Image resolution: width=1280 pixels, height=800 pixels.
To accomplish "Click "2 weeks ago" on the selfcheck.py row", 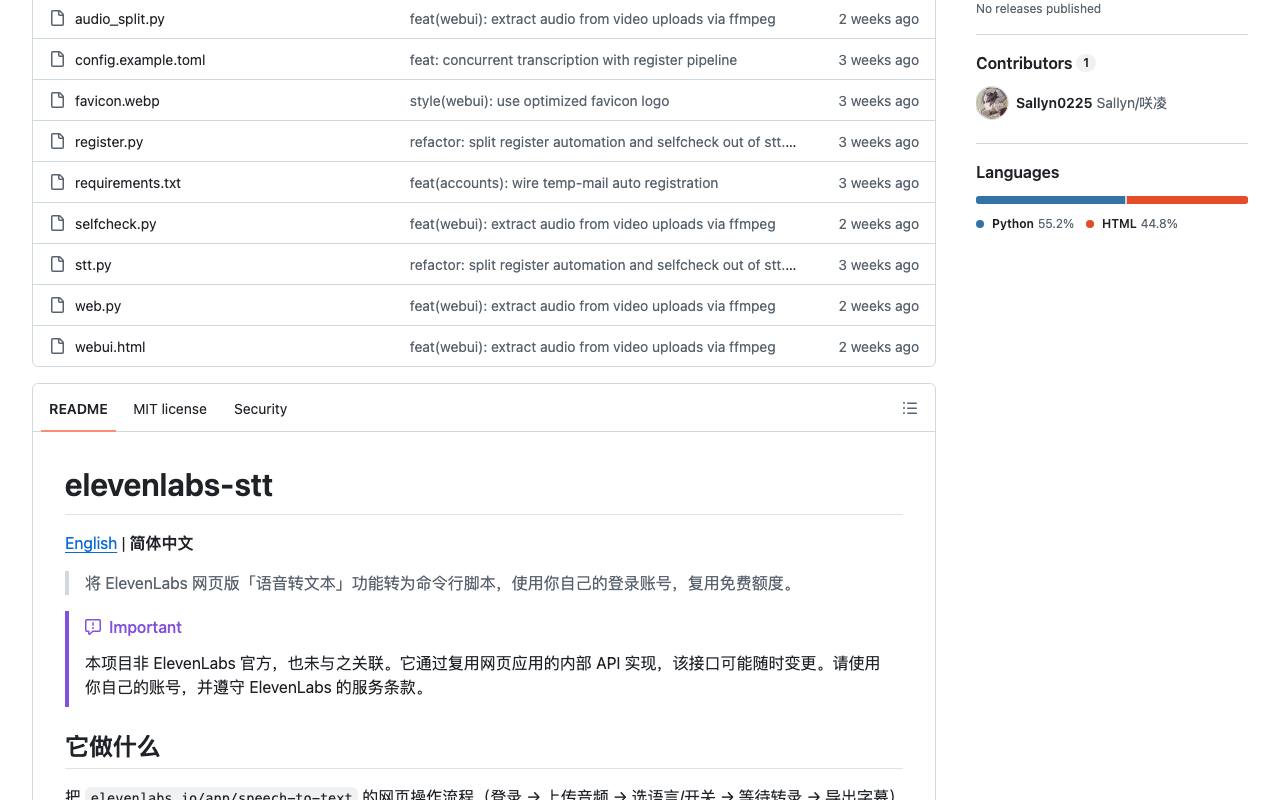I will click(879, 224).
